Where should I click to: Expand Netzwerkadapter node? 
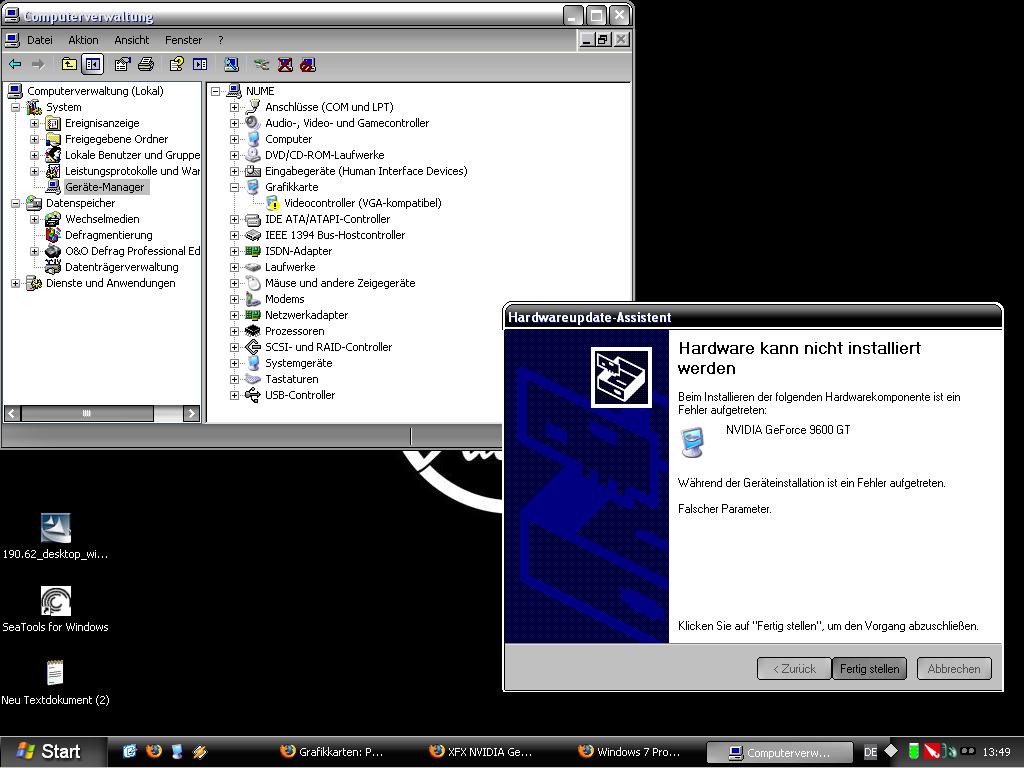coord(234,315)
